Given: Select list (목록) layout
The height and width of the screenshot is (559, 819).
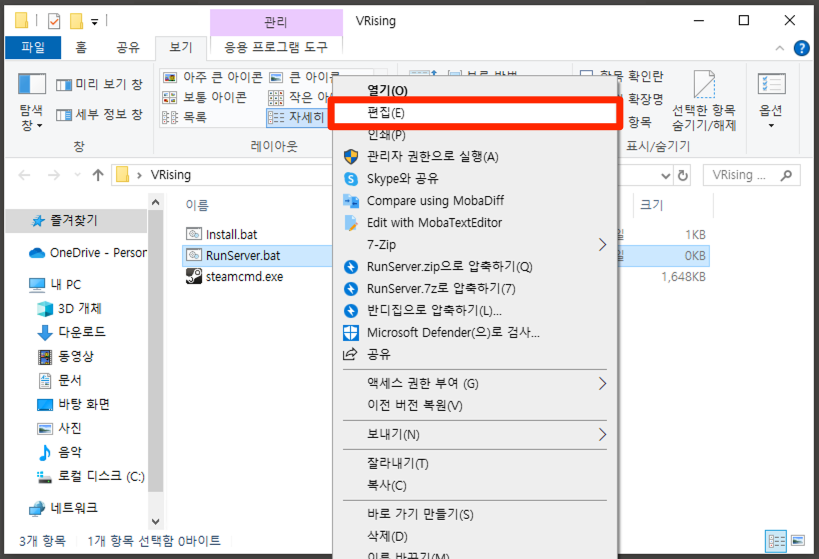Looking at the screenshot, I should tap(184, 117).
